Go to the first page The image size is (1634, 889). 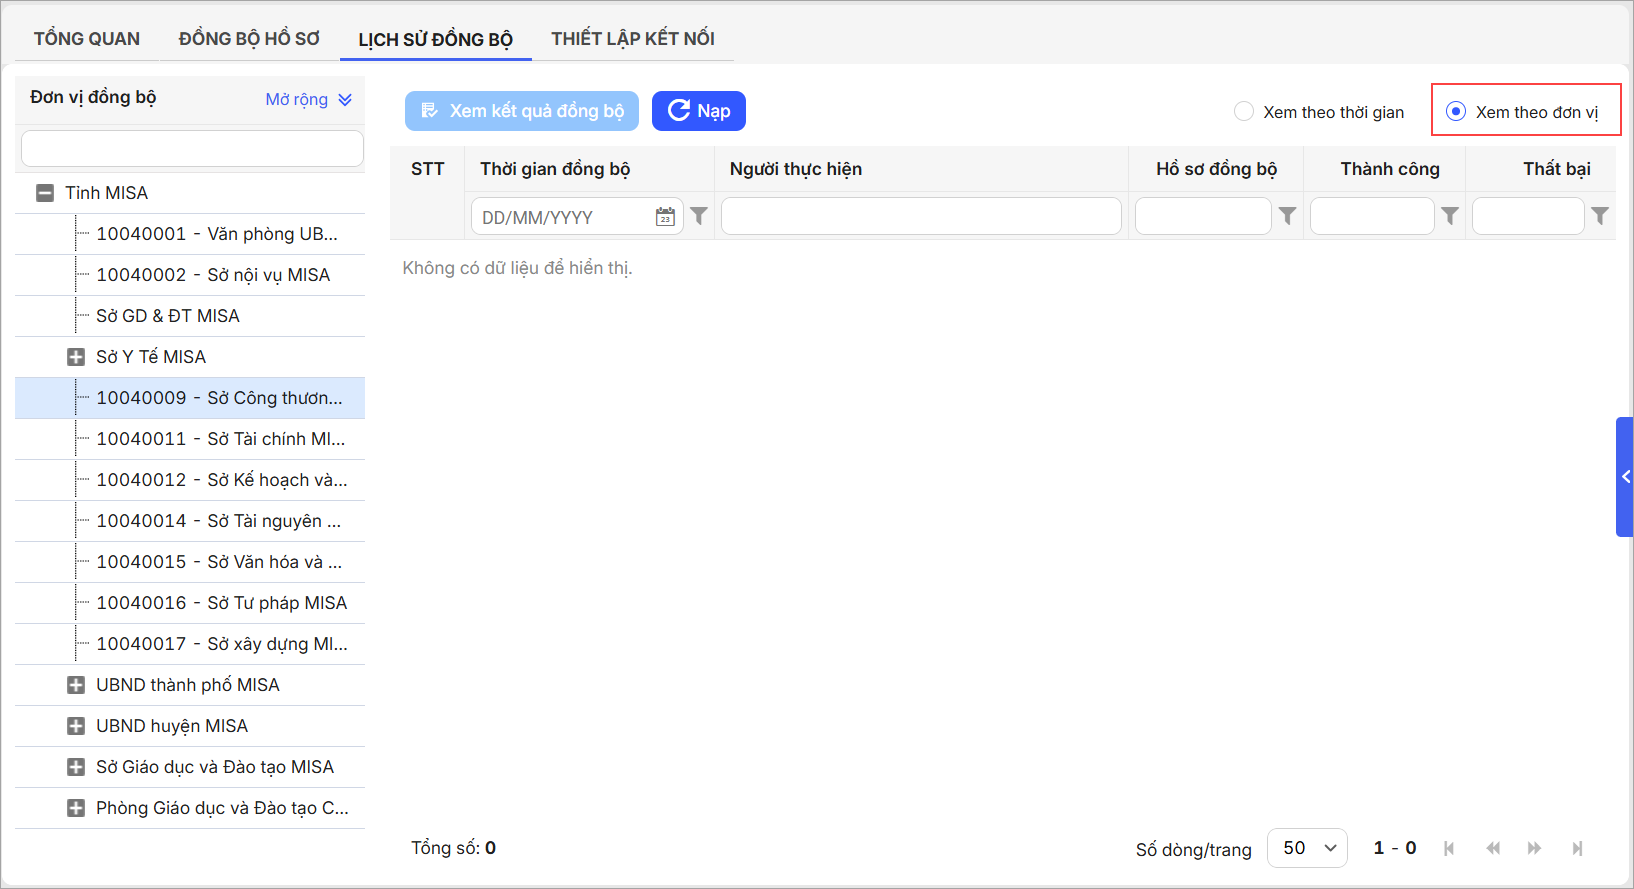point(1449,848)
